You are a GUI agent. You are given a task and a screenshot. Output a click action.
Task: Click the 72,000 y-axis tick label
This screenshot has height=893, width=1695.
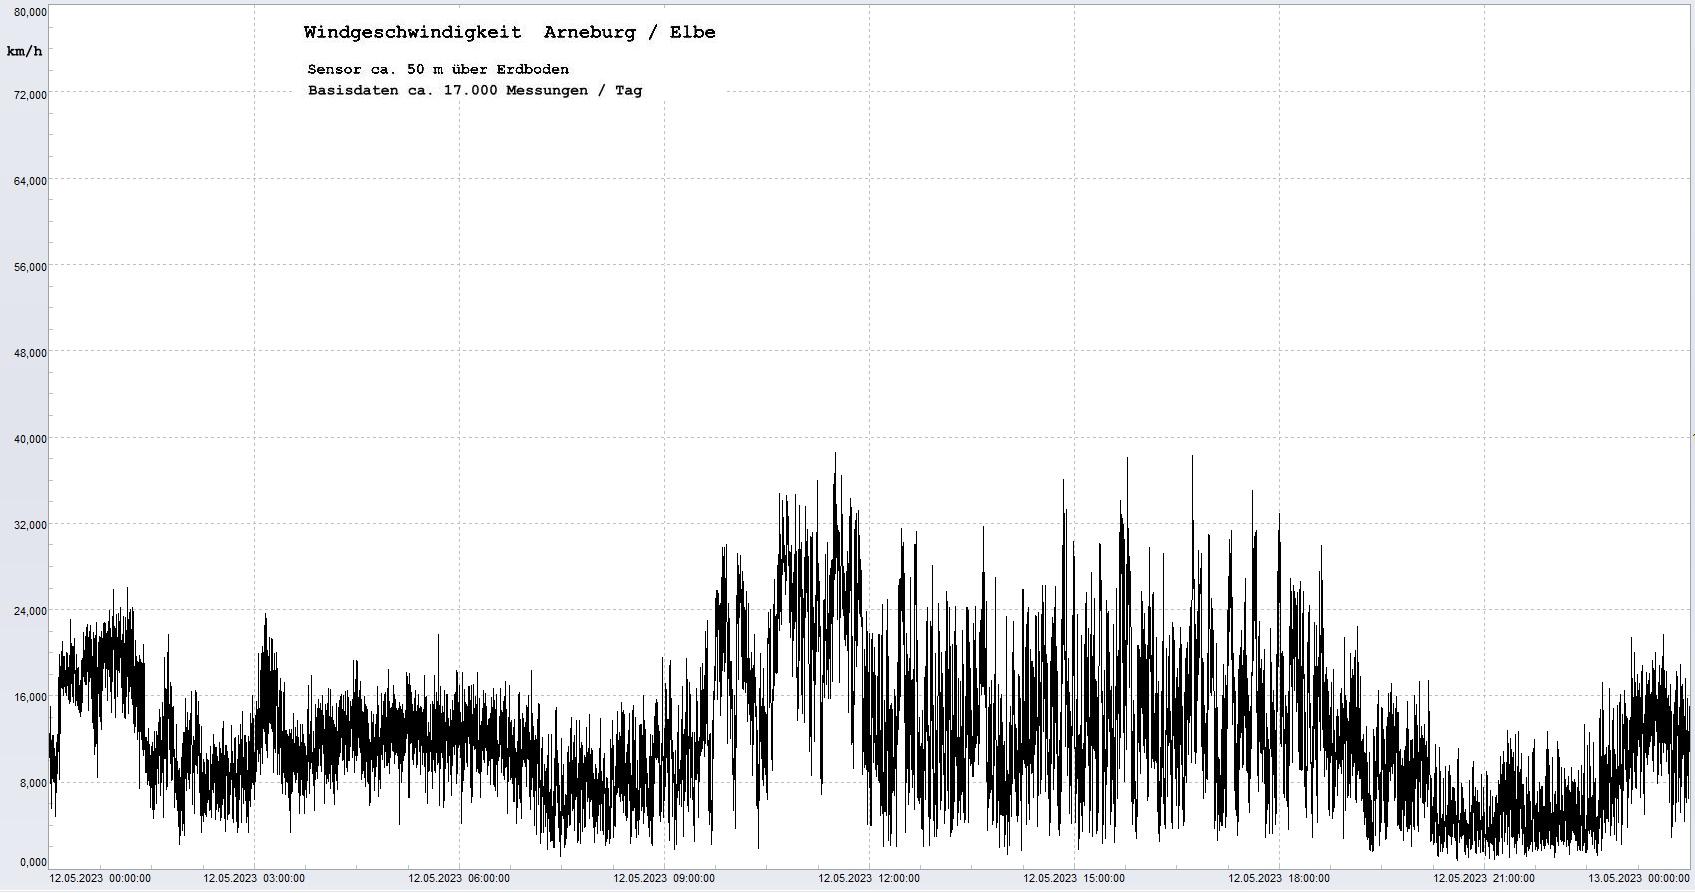click(29, 95)
